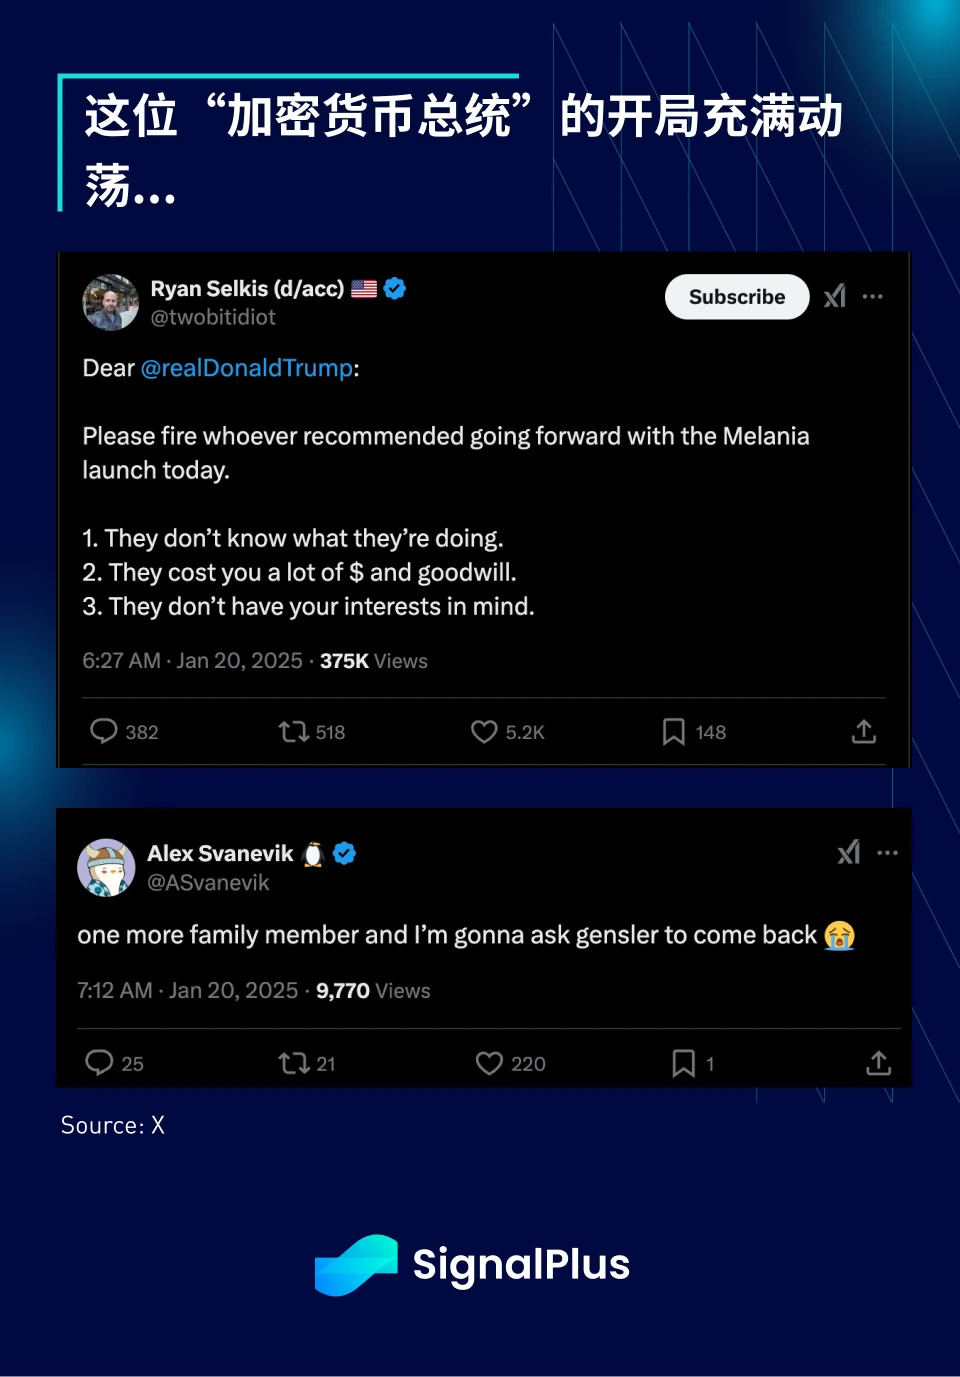This screenshot has width=960, height=1377.
Task: Reply to Ryan Selkis's tweet with 382 comments
Action: [104, 731]
